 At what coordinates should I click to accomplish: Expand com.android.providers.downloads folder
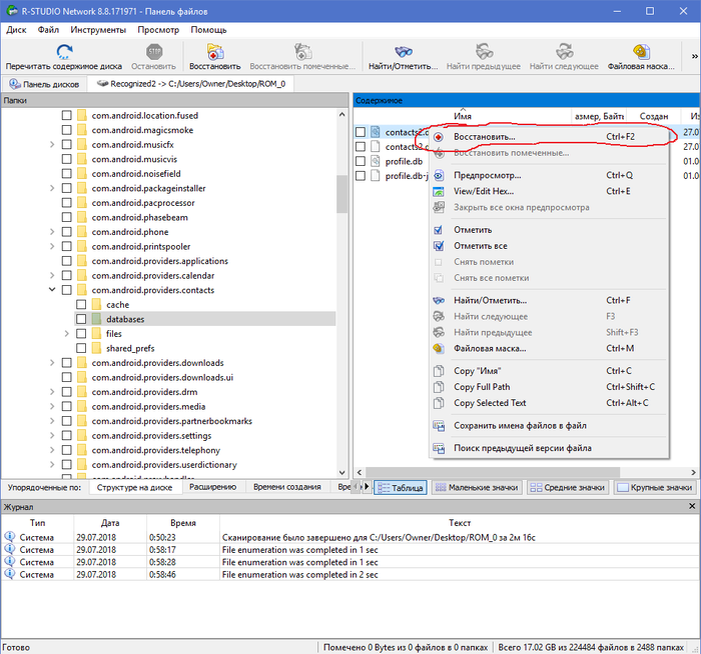point(52,363)
